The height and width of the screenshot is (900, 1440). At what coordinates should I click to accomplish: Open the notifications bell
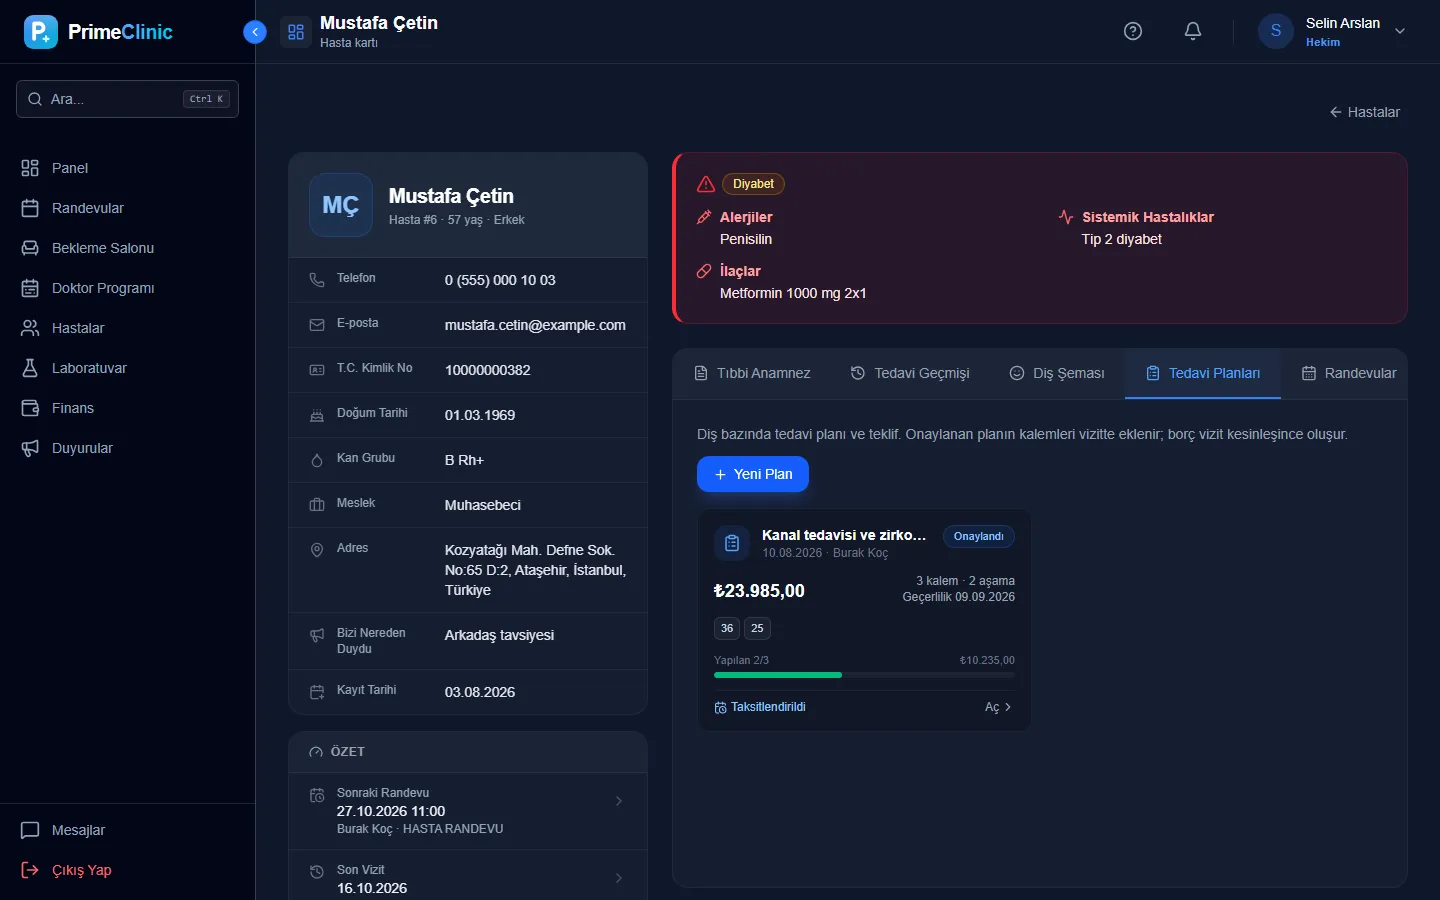(x=1193, y=31)
